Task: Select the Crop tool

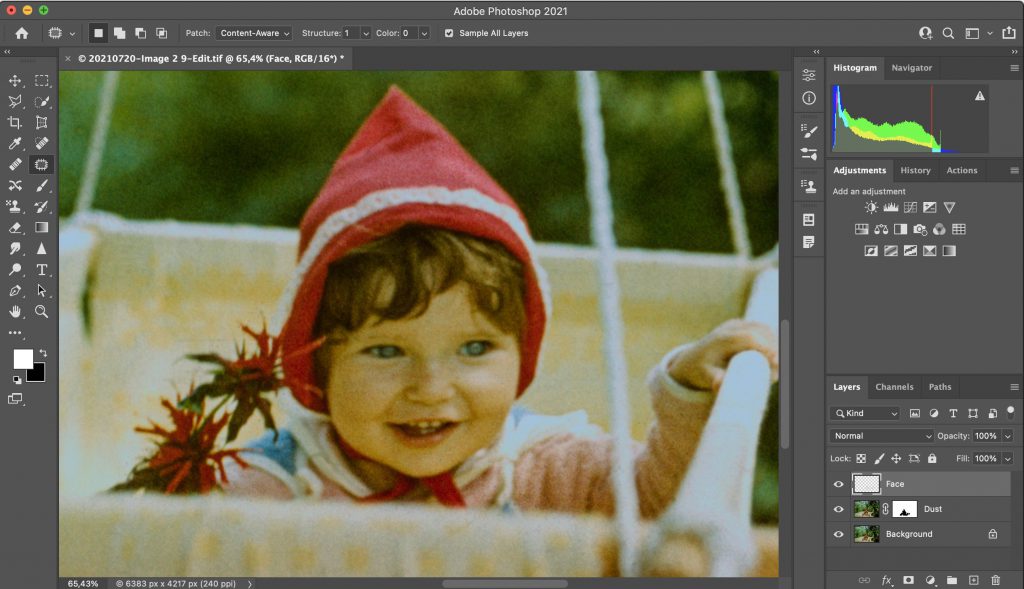Action: pos(15,123)
